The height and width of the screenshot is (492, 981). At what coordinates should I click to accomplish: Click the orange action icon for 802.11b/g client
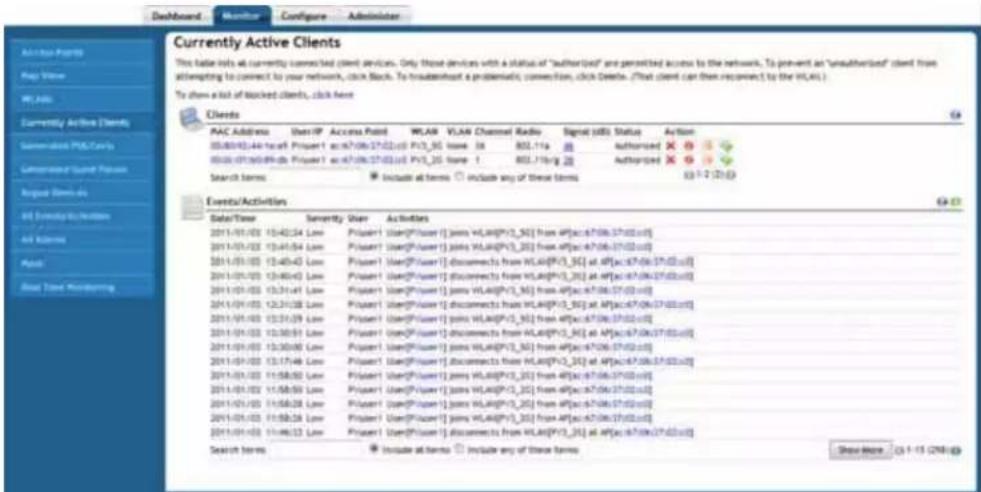710,160
